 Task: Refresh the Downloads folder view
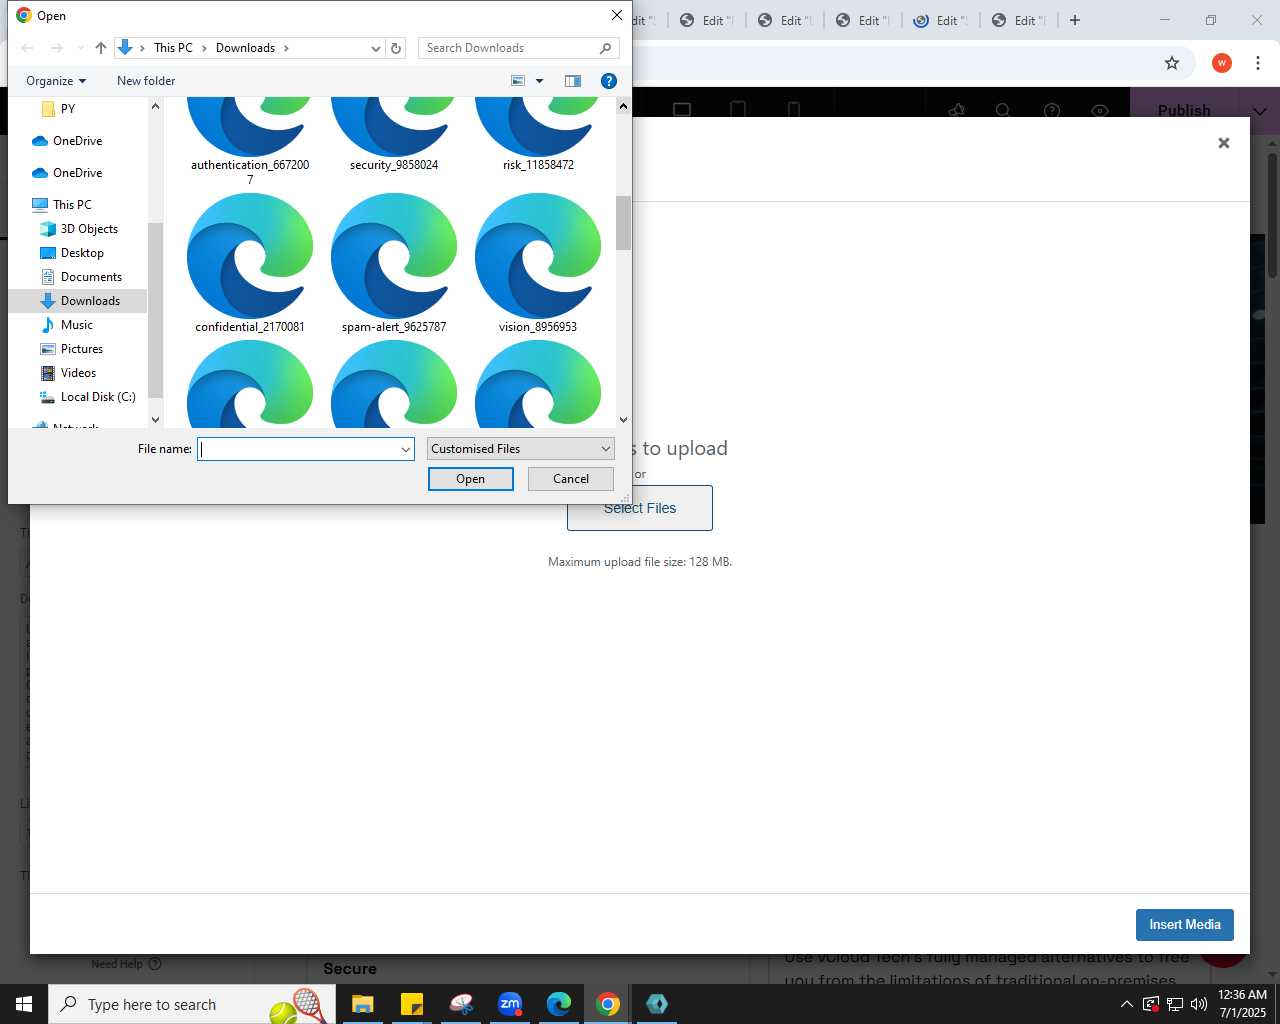click(x=396, y=48)
